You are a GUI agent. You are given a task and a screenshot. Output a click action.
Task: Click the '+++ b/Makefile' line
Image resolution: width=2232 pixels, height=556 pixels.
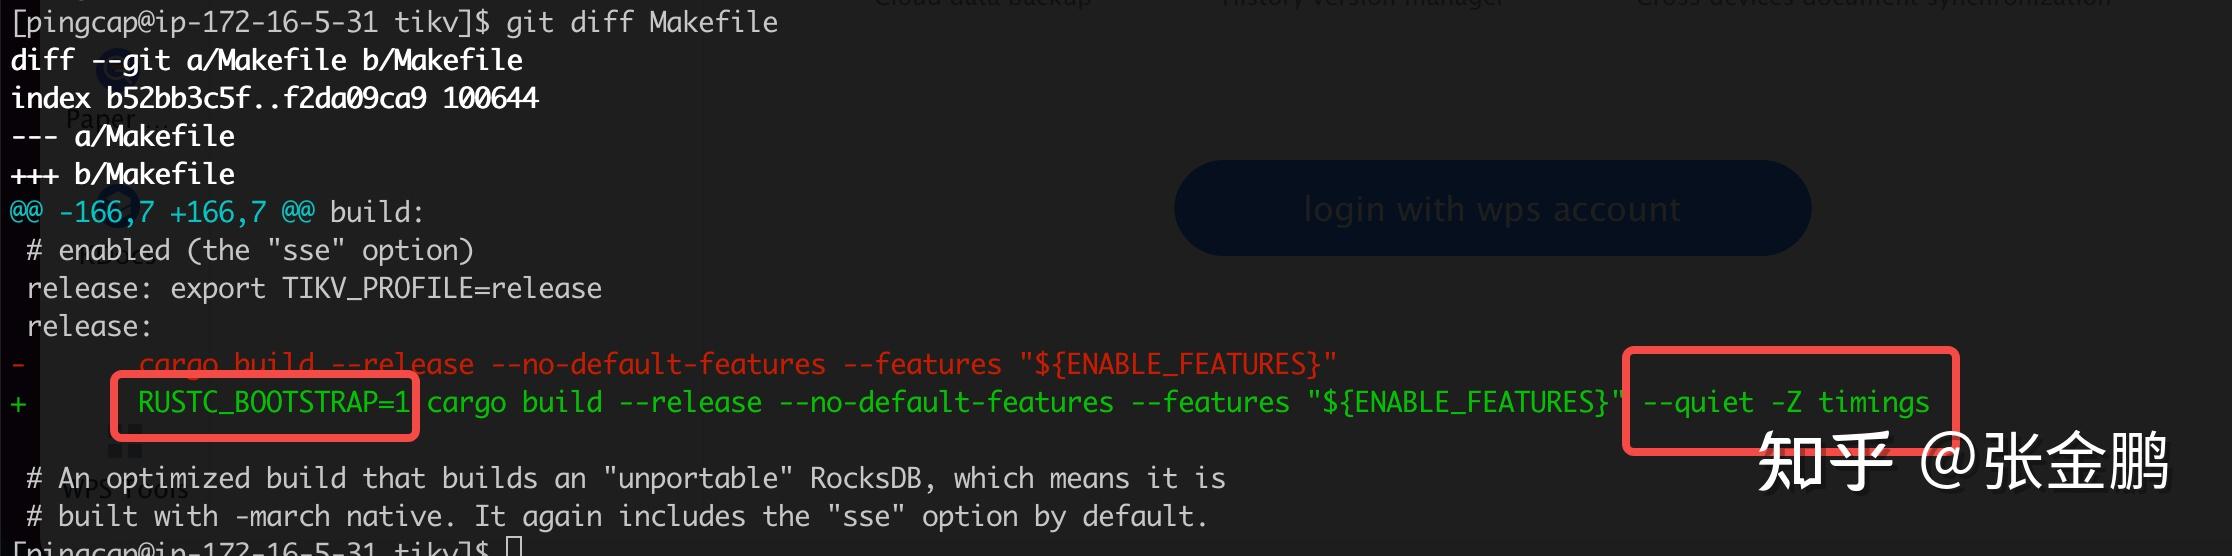123,174
